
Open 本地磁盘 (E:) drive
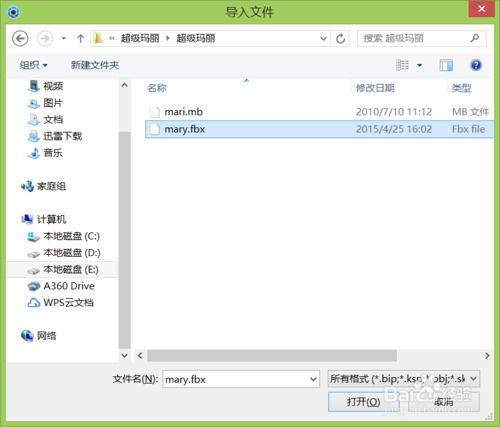click(63, 270)
